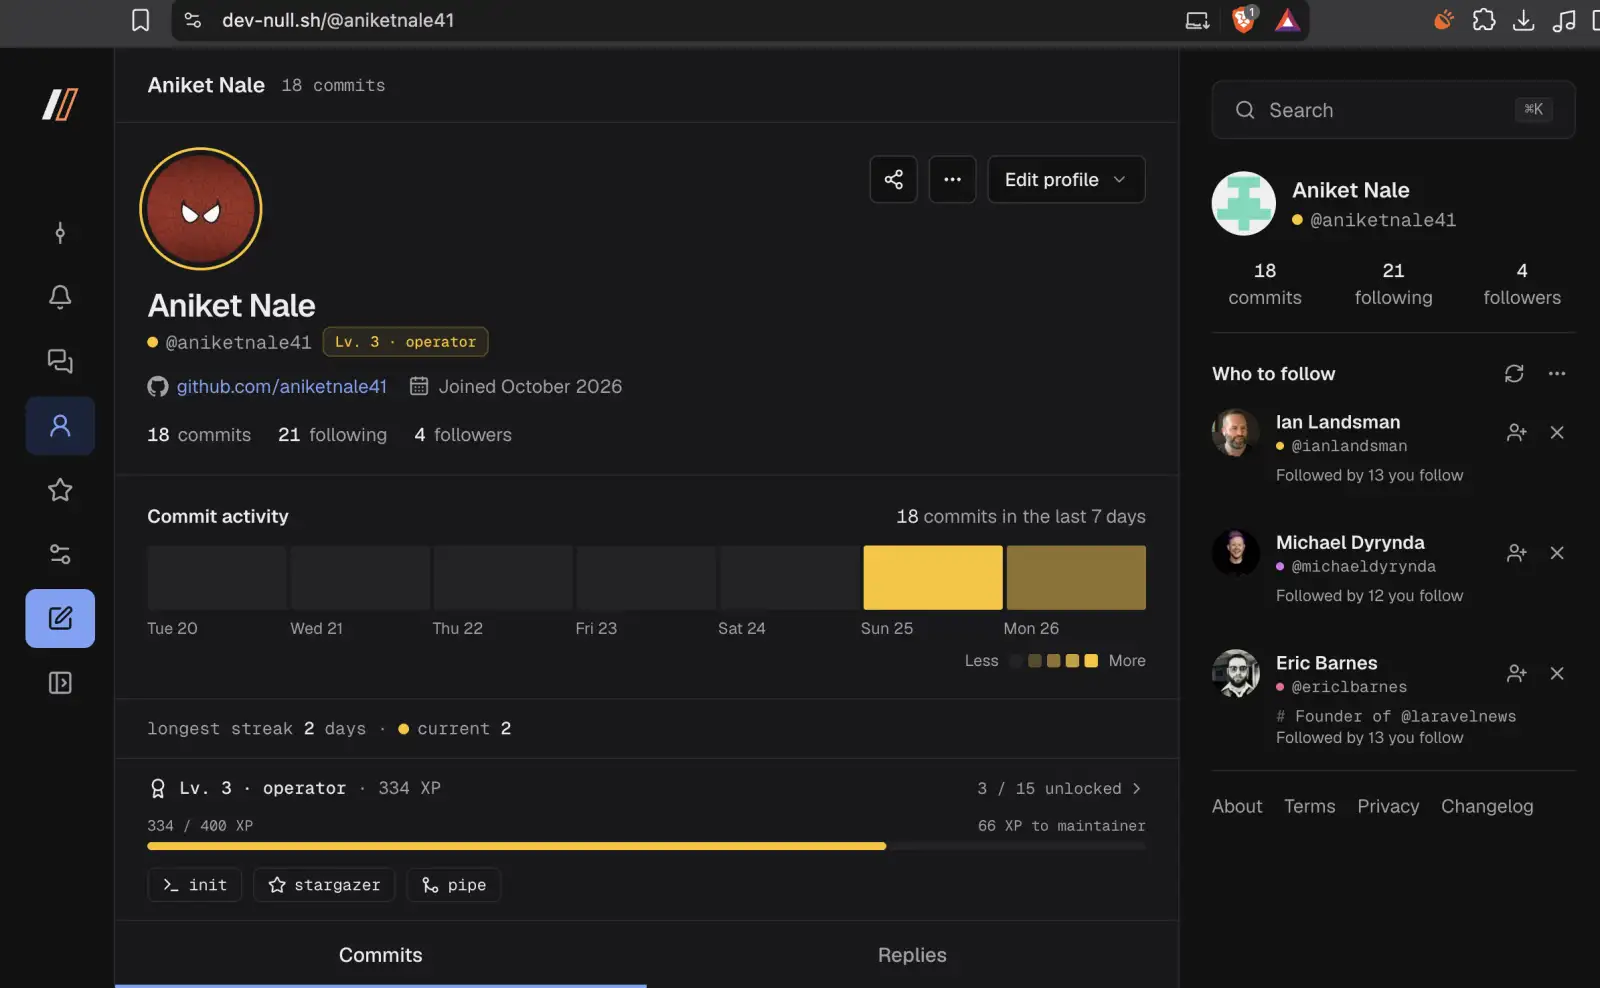Screen dimensions: 1600x988
Task: Dismiss Michael Dyrynda suggestion
Action: click(x=1557, y=553)
